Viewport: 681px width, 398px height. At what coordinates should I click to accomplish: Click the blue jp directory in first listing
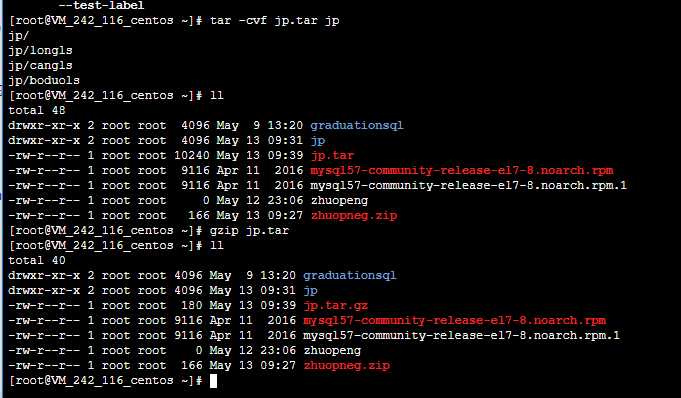[318, 141]
